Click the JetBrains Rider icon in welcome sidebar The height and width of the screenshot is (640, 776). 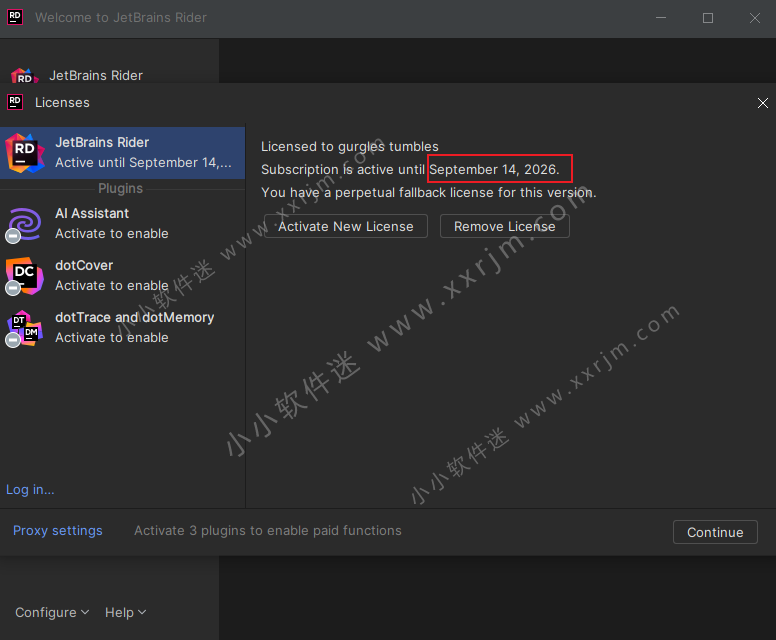click(x=22, y=77)
